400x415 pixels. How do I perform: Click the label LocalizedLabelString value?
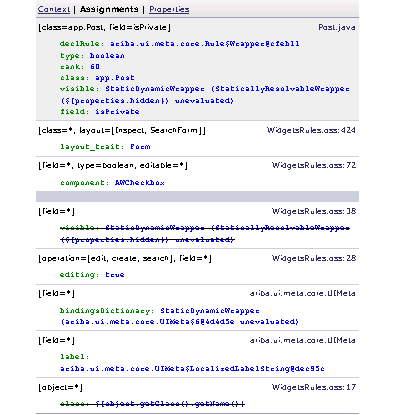(x=192, y=369)
